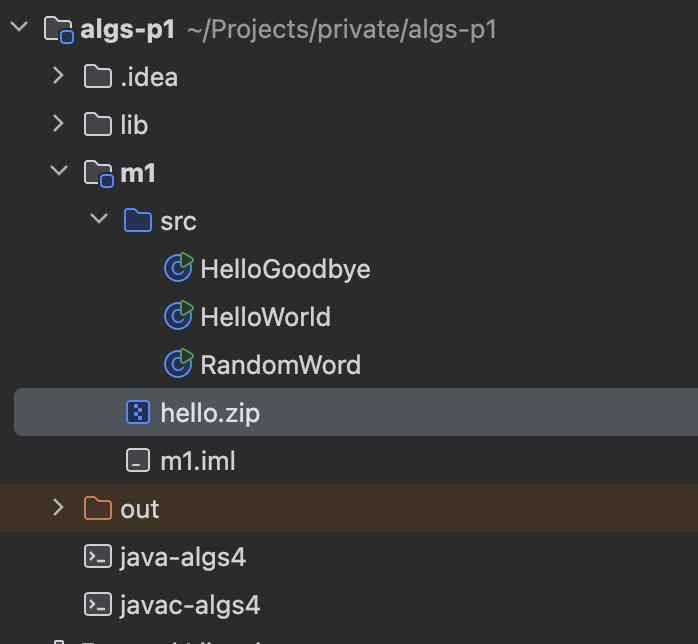Viewport: 698px width, 644px height.
Task: Select the m1 module label
Action: [x=138, y=173]
